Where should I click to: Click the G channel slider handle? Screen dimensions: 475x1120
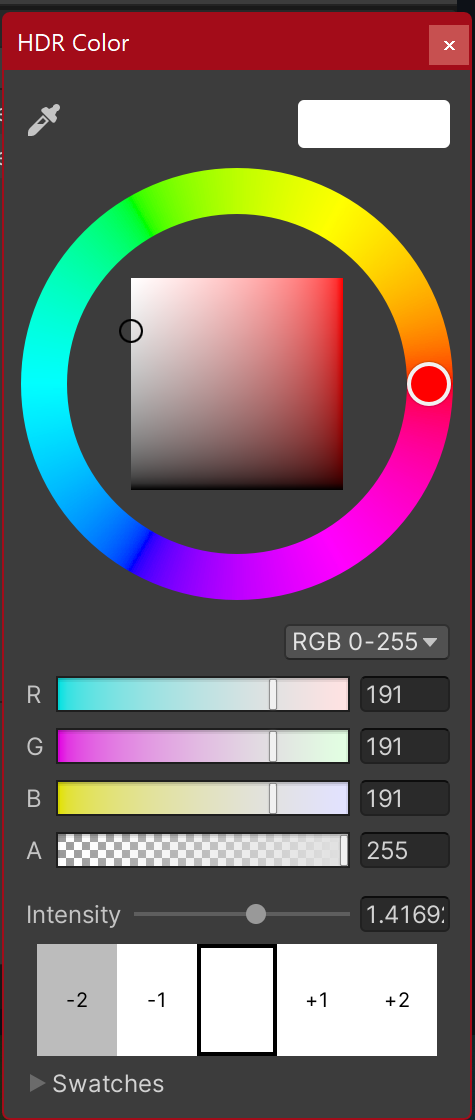pos(273,746)
